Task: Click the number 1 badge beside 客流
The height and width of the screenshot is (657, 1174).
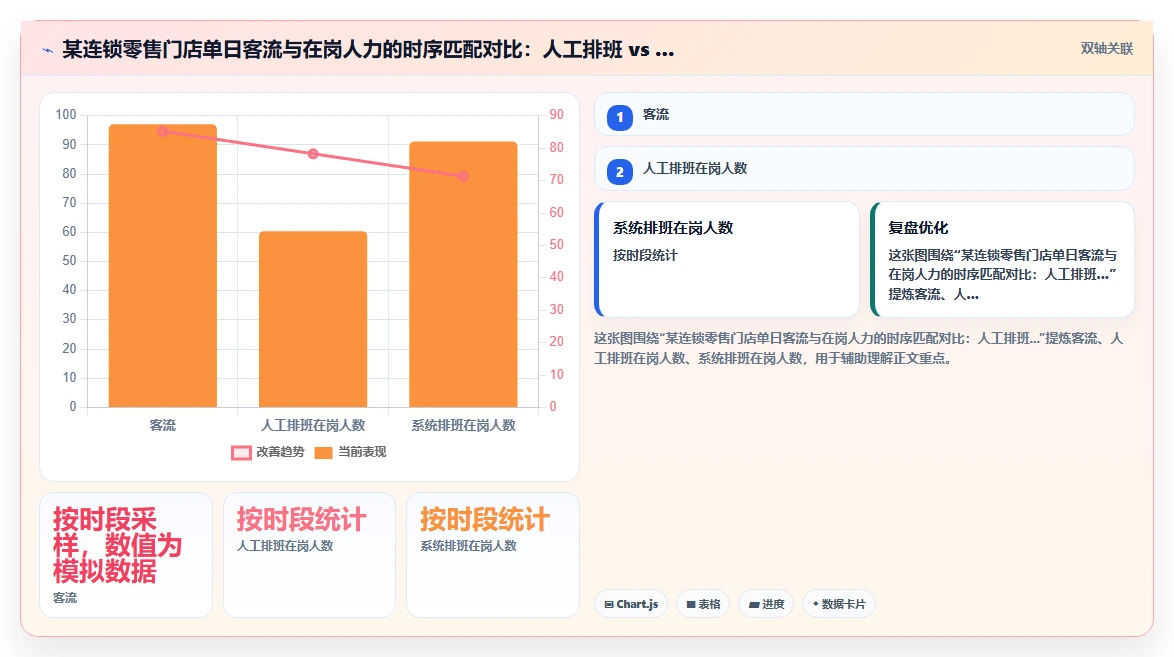Action: 620,118
